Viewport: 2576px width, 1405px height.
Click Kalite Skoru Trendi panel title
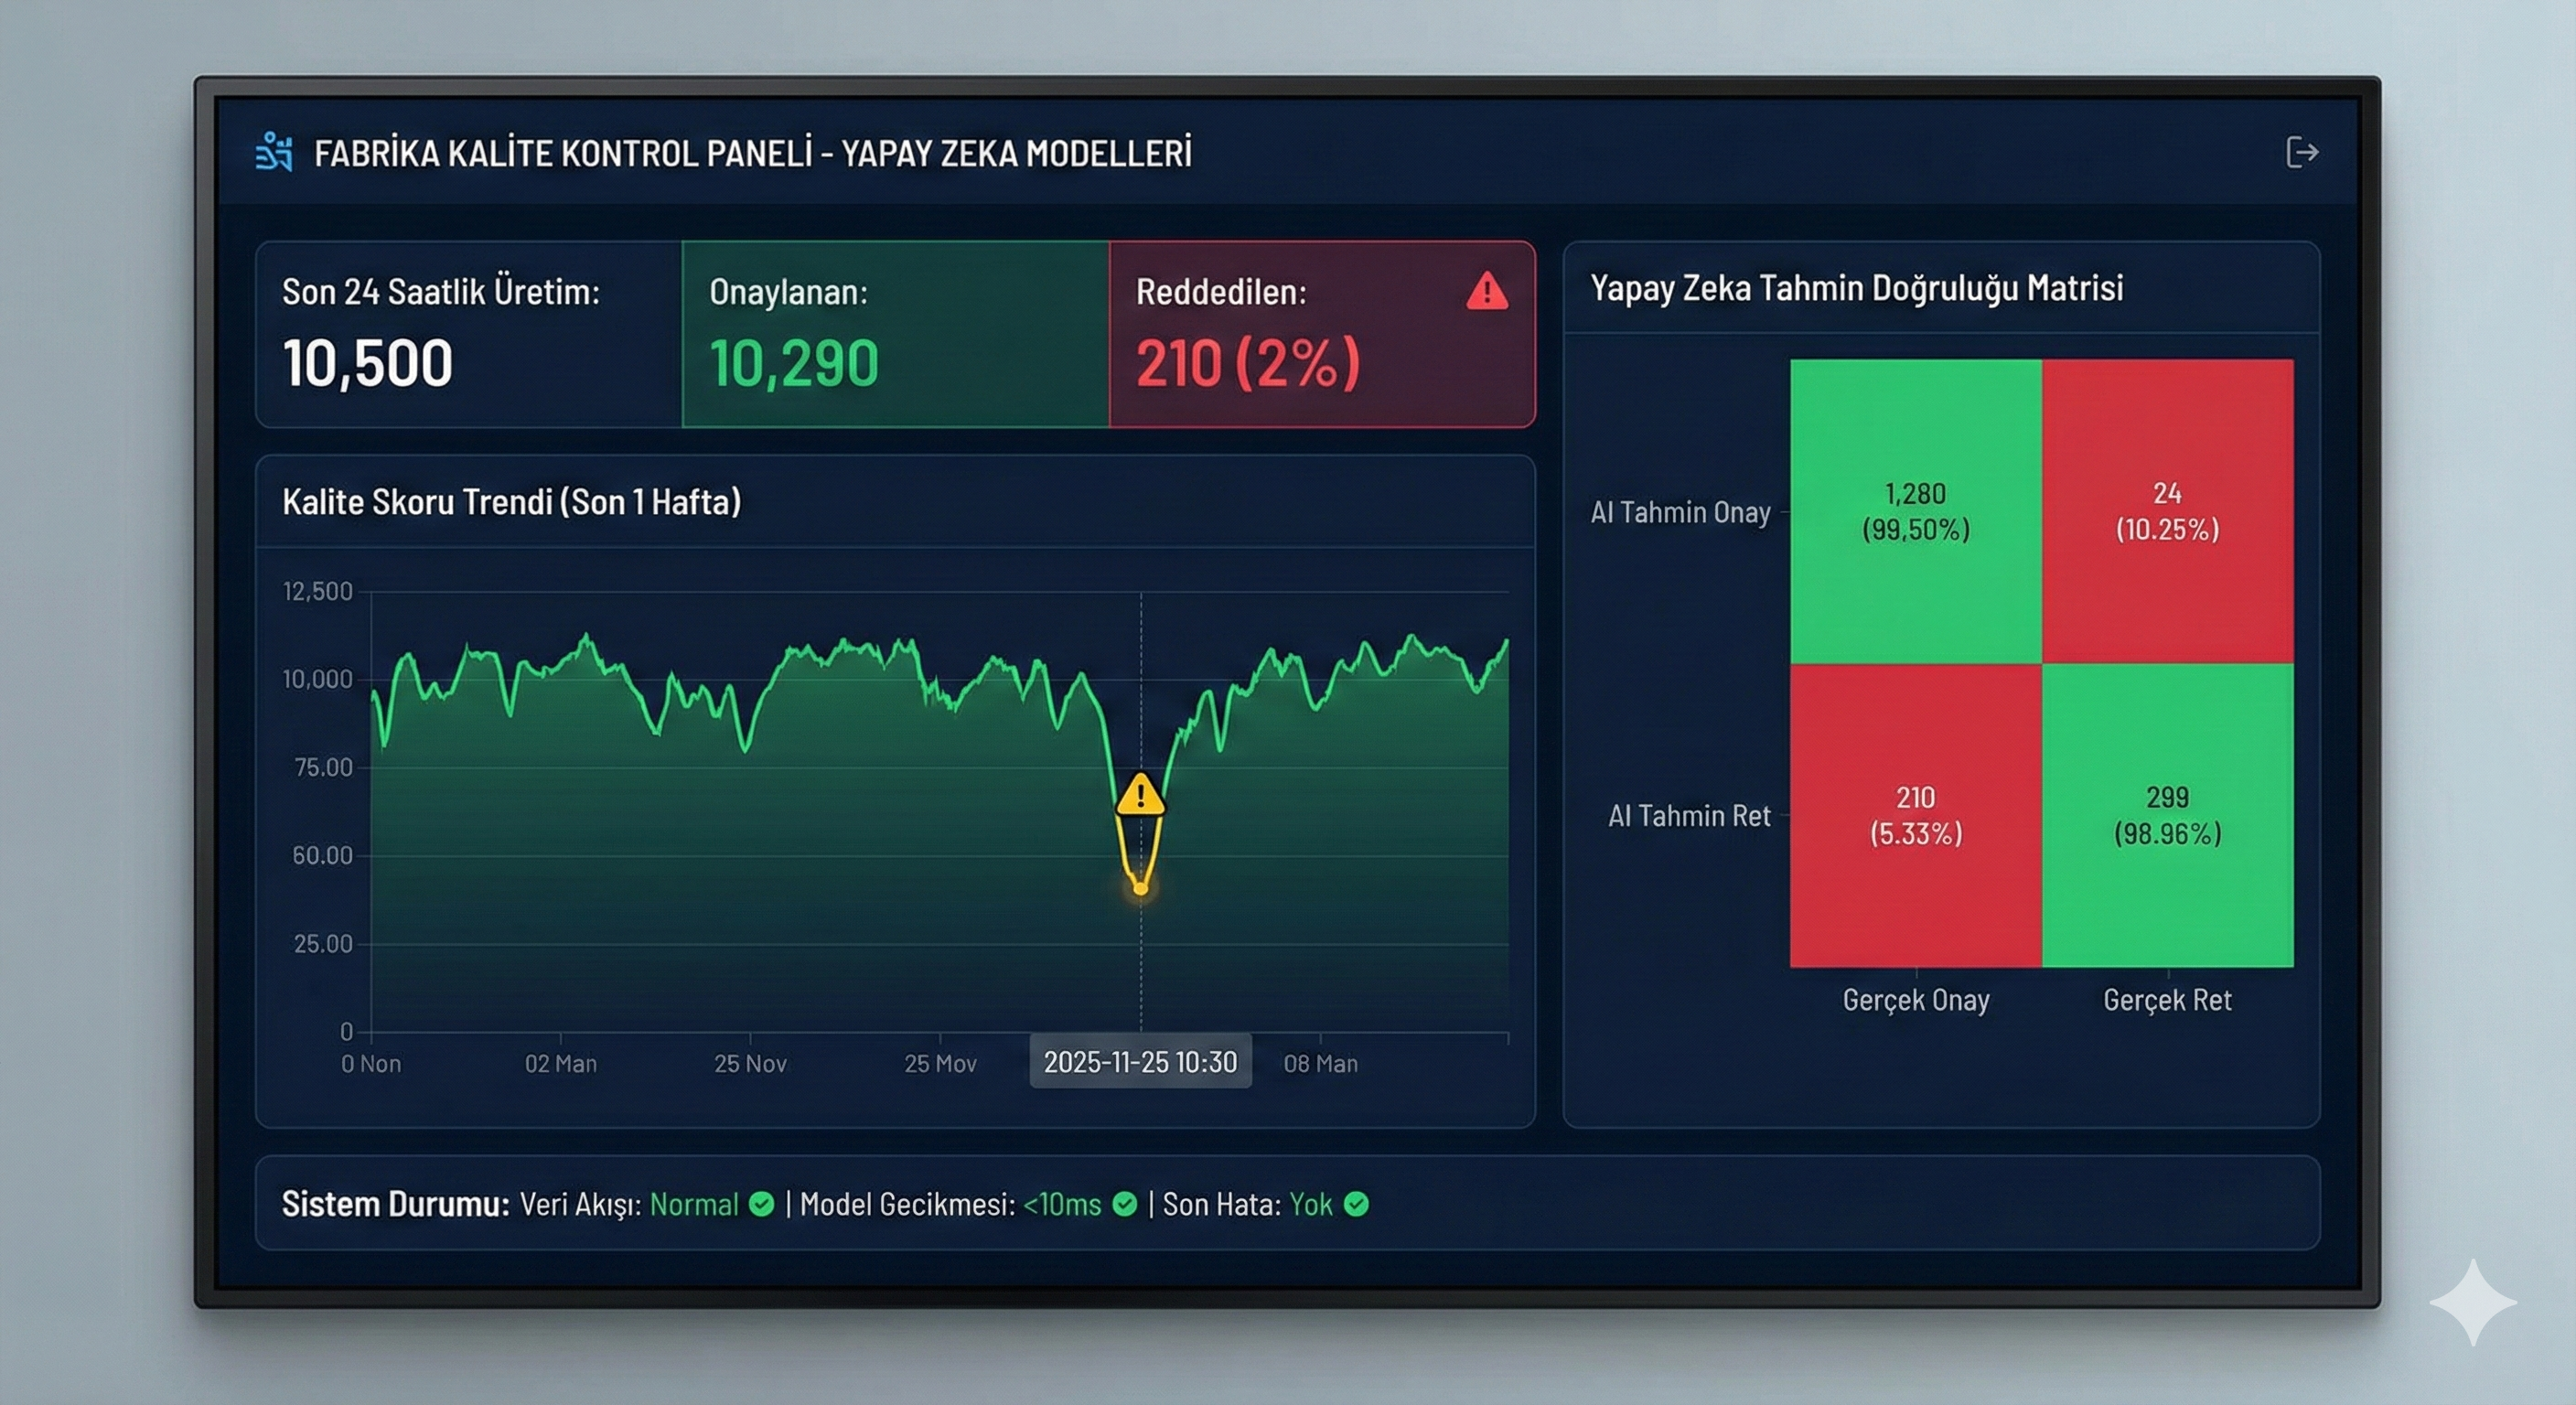511,501
